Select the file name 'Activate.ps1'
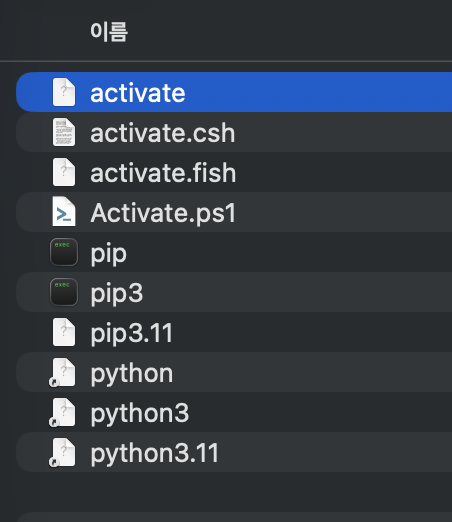Image resolution: width=452 pixels, height=522 pixels. (163, 213)
